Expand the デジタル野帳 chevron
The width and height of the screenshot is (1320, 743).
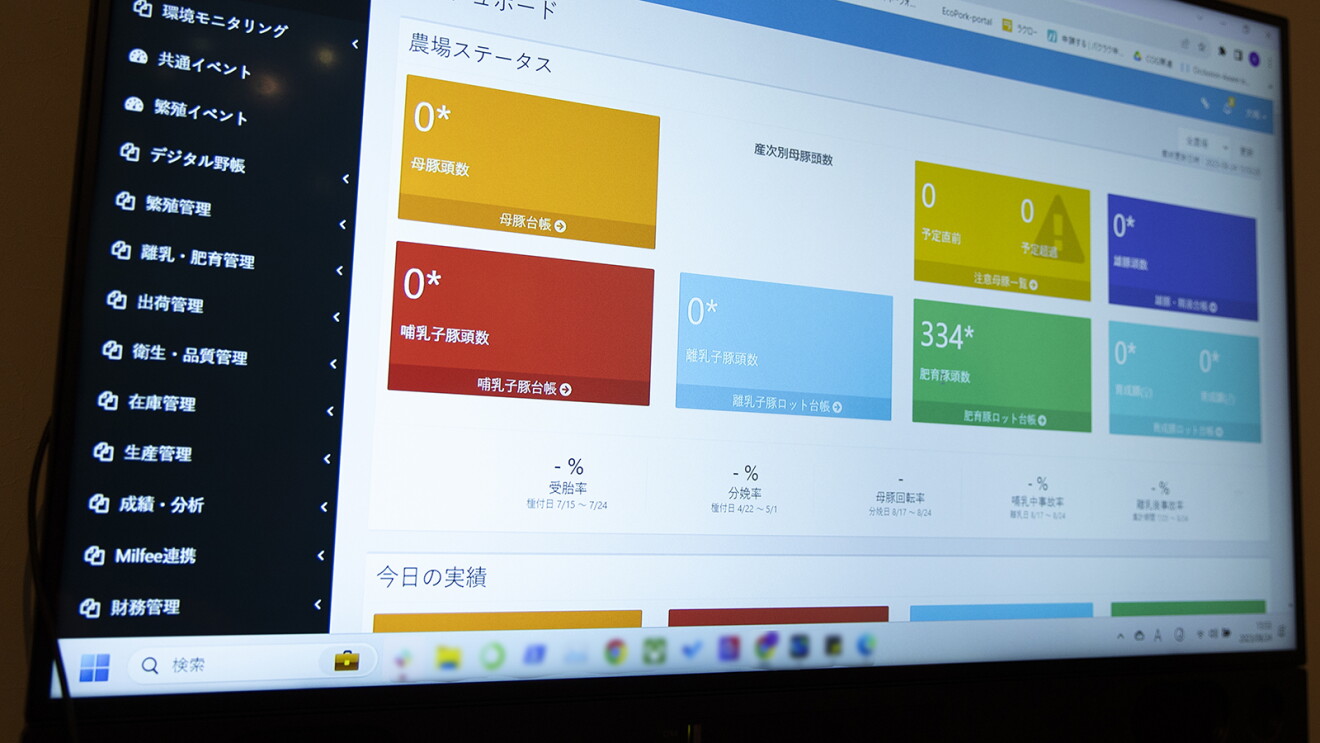pos(346,179)
